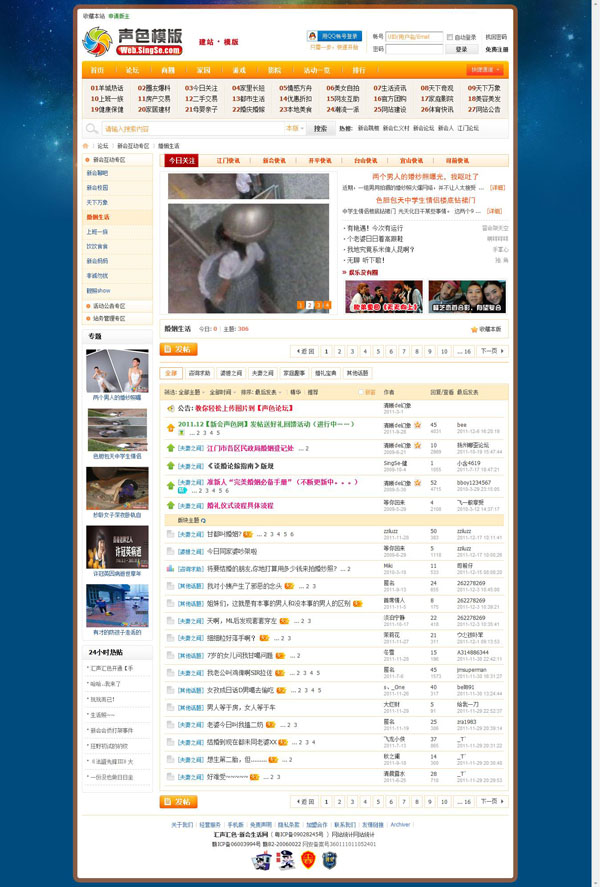Image resolution: width=600 pixels, height=887 pixels.
Task: Open the 本版 search scope dropdown
Action: (x=295, y=128)
